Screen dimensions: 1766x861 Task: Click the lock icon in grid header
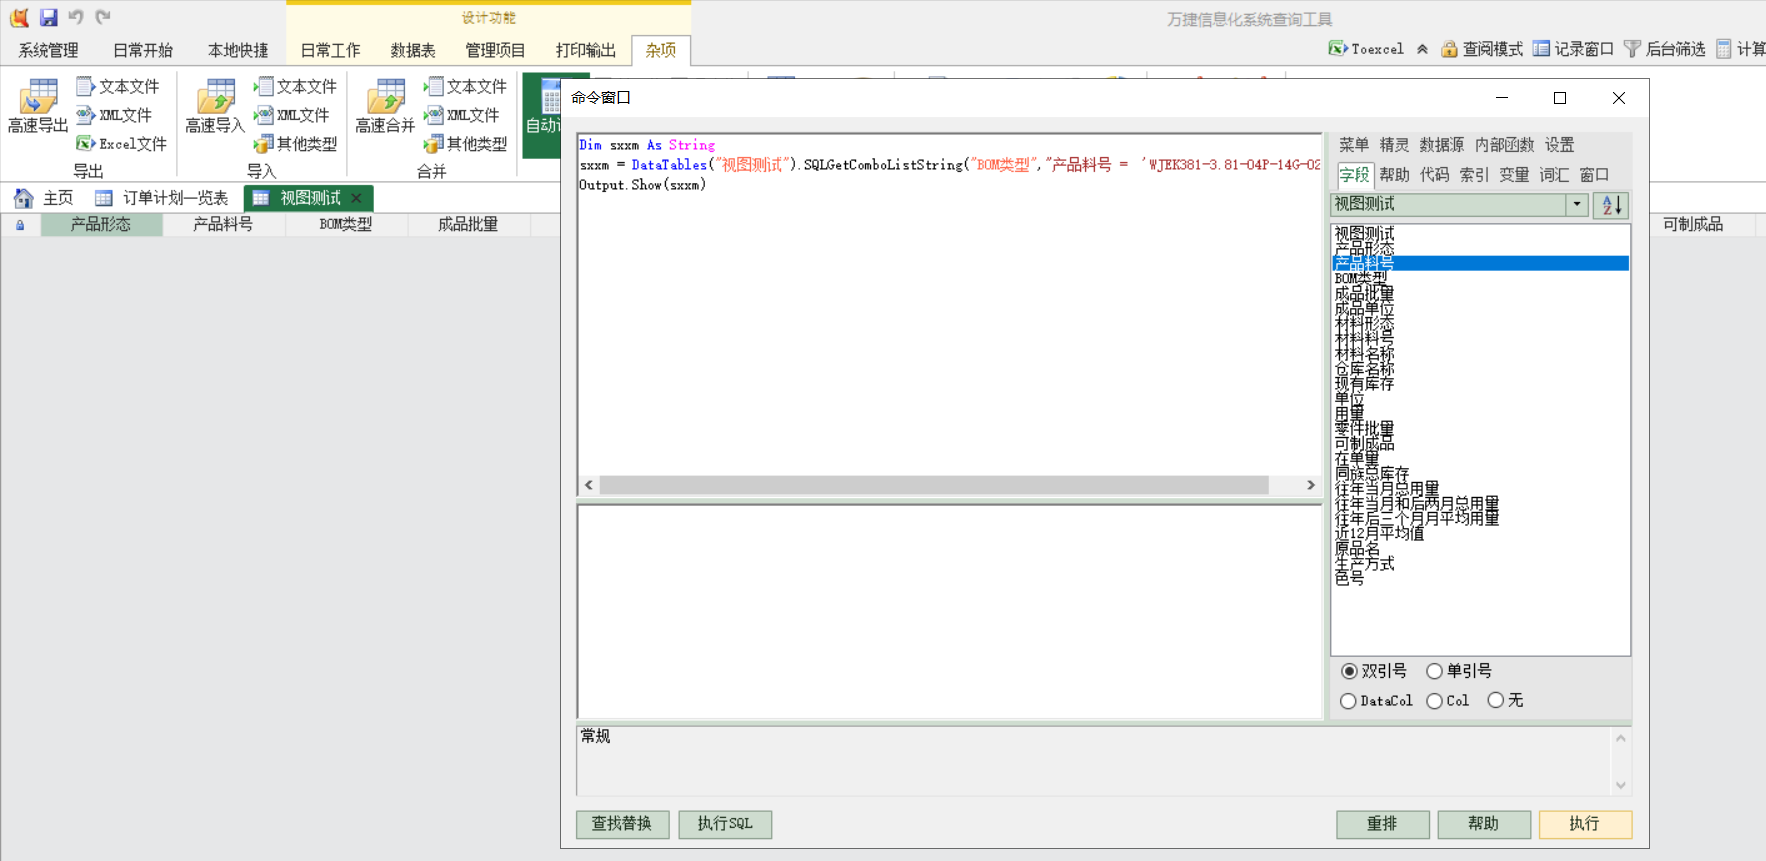(x=20, y=225)
